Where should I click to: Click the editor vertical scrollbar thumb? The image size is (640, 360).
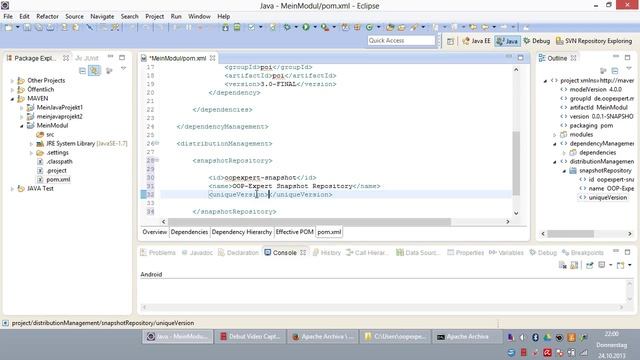point(516,163)
